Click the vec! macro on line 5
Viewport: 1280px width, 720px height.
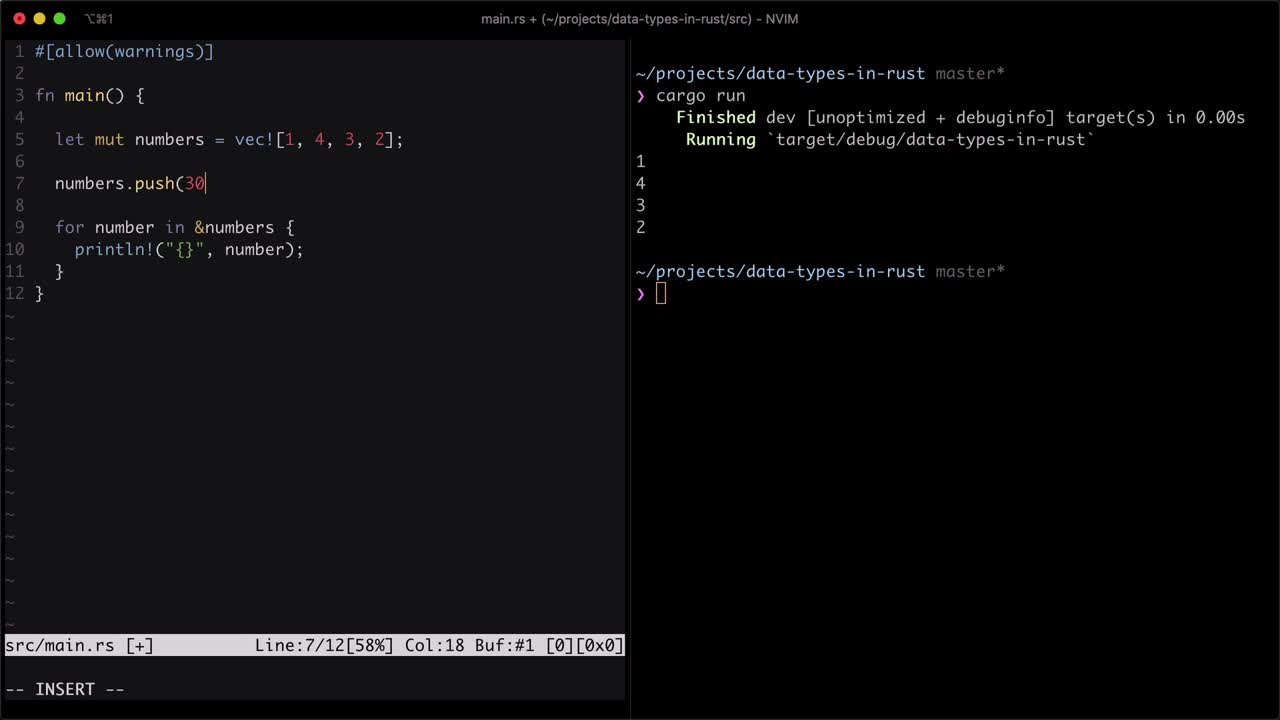(254, 140)
